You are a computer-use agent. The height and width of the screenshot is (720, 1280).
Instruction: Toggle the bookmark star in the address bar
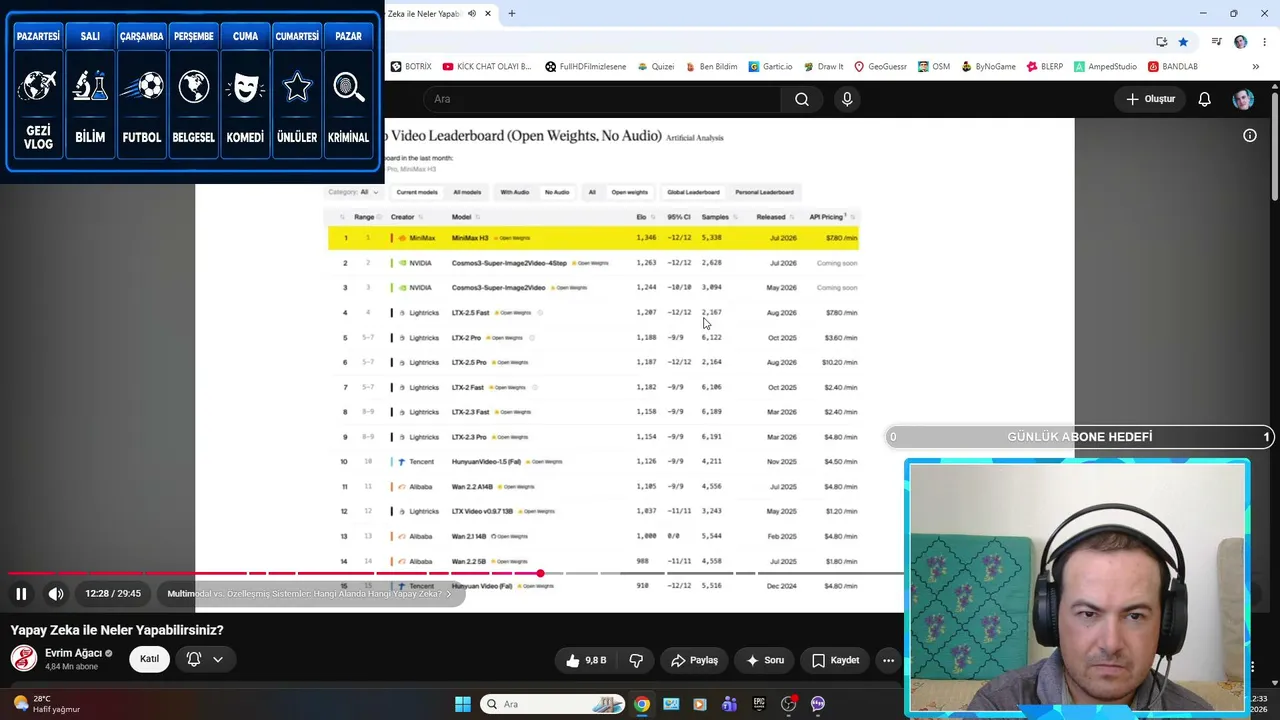[1183, 42]
